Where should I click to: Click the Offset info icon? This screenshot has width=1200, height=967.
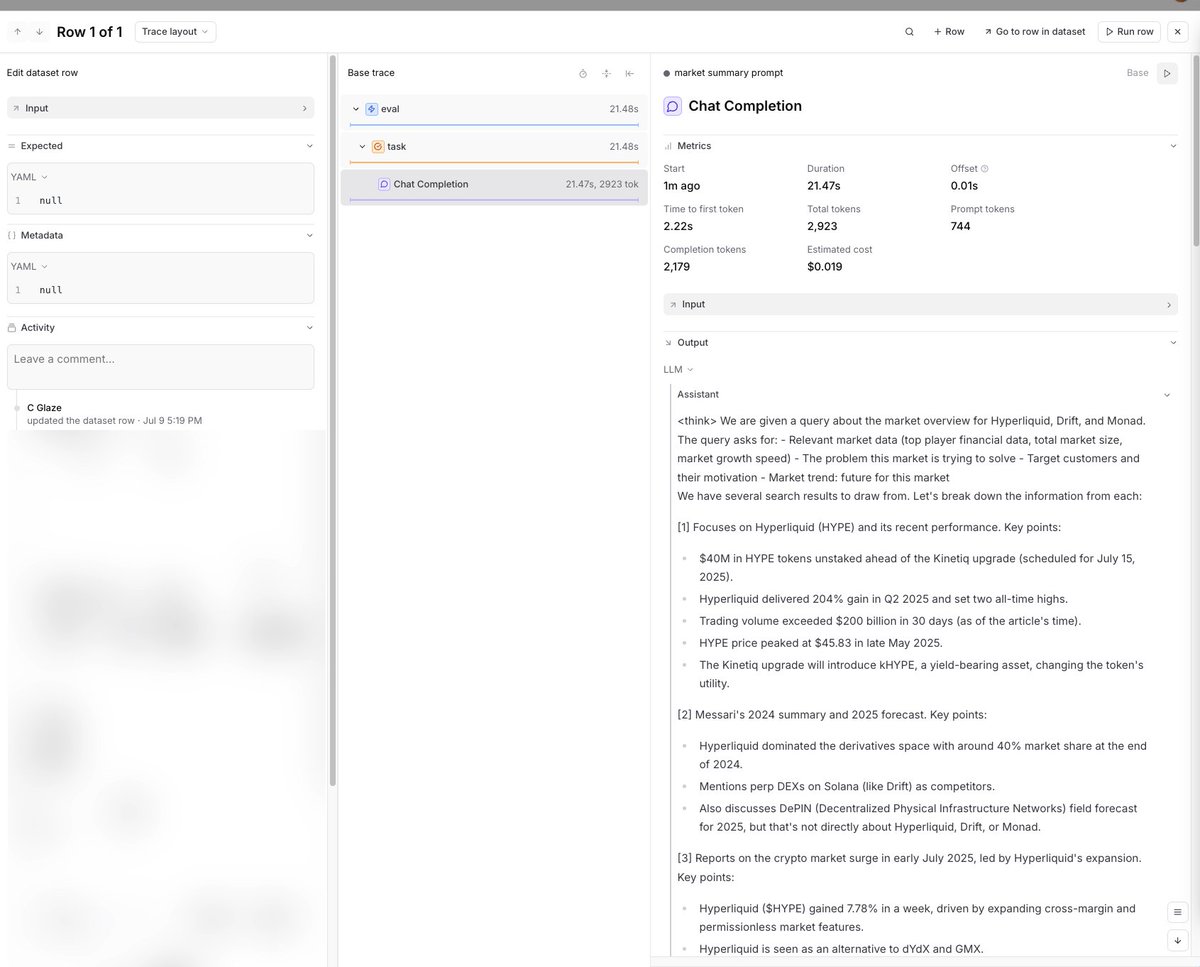click(985, 169)
